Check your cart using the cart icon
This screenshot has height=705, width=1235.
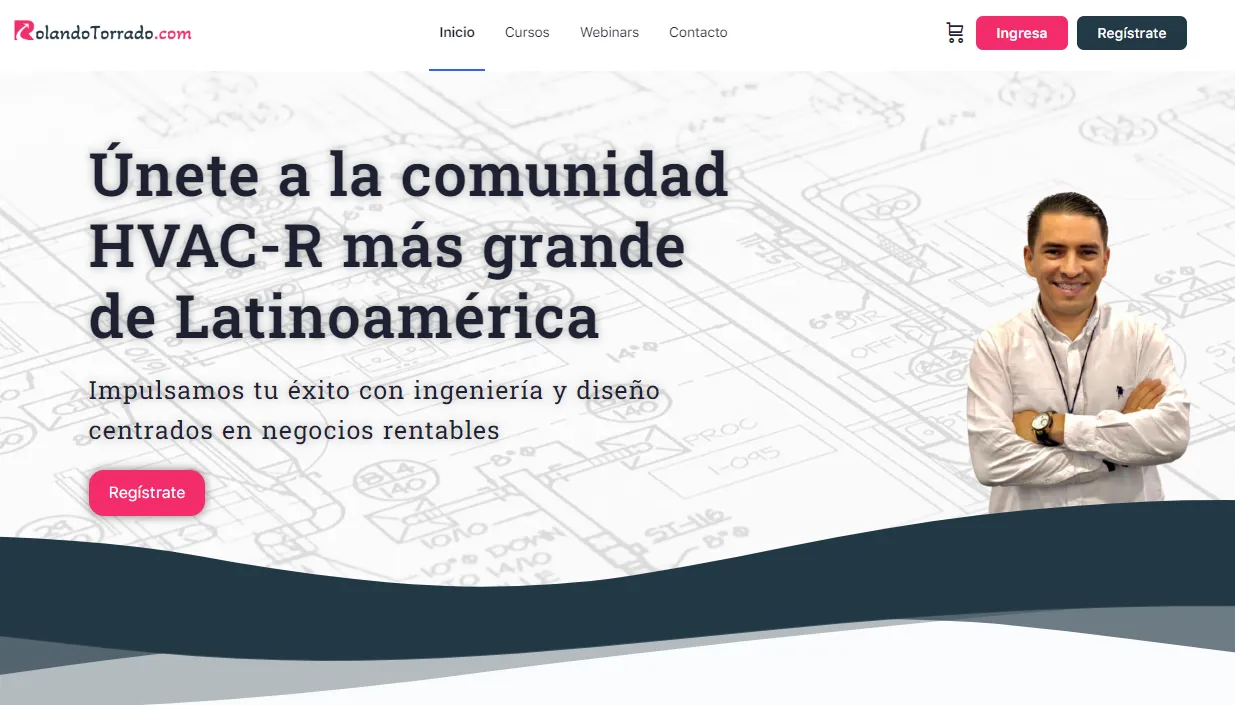point(955,32)
